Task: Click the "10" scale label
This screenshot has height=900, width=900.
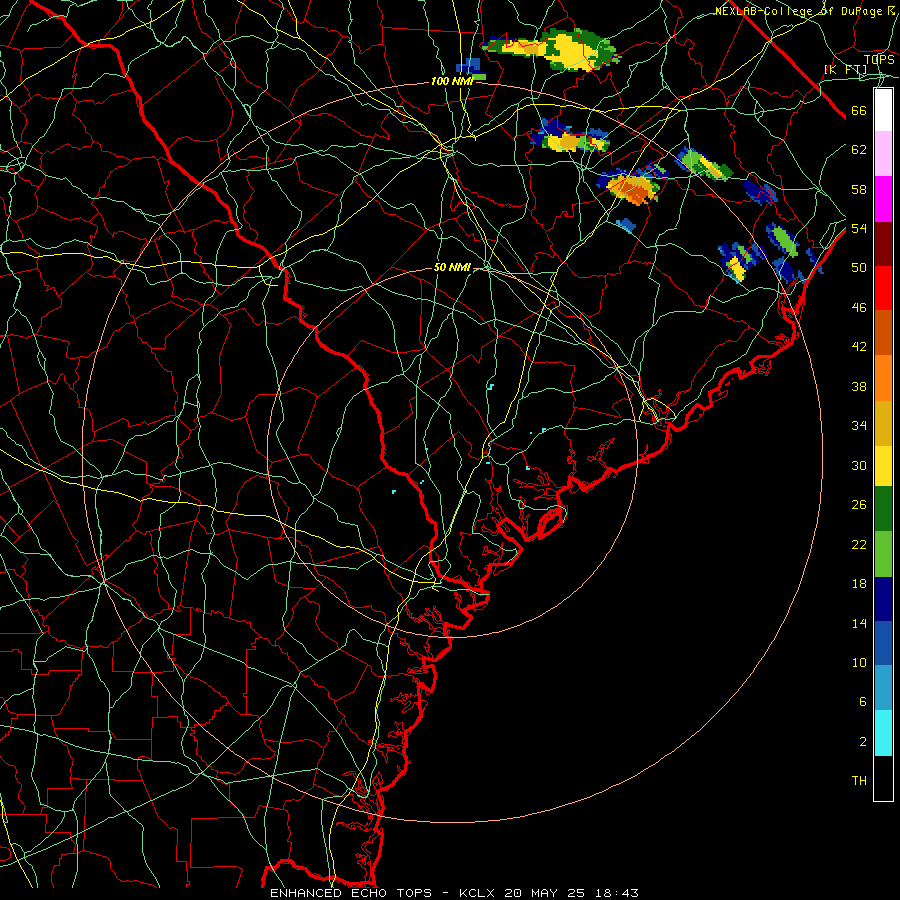Action: [859, 662]
